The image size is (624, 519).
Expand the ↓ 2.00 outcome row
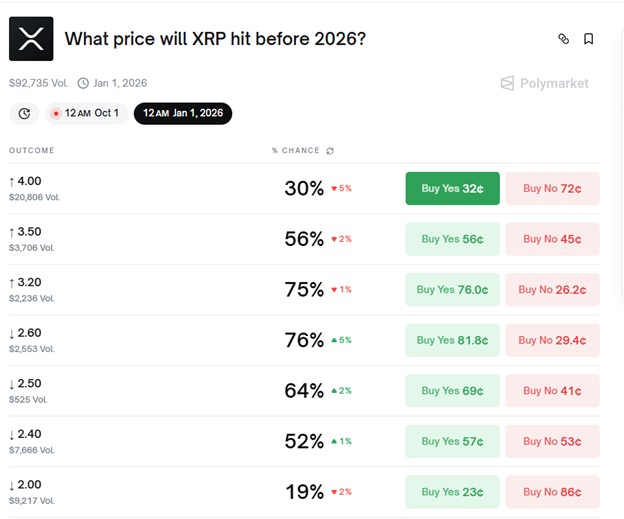[x=150, y=492]
